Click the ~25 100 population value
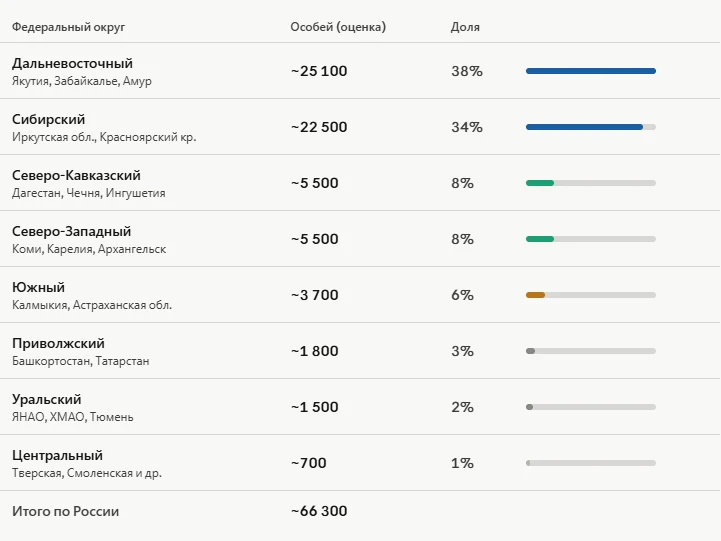Viewport: 721px width, 541px height. pyautogui.click(x=319, y=71)
